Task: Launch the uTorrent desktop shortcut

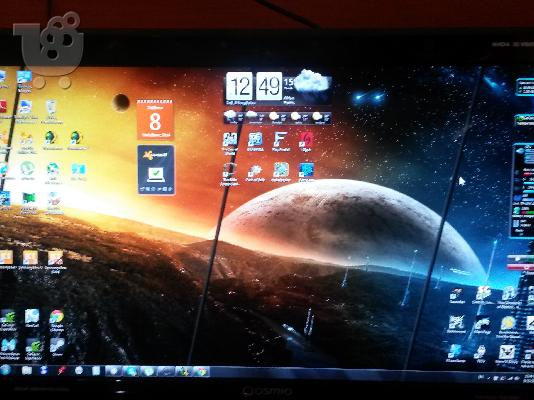Action: coord(27,169)
